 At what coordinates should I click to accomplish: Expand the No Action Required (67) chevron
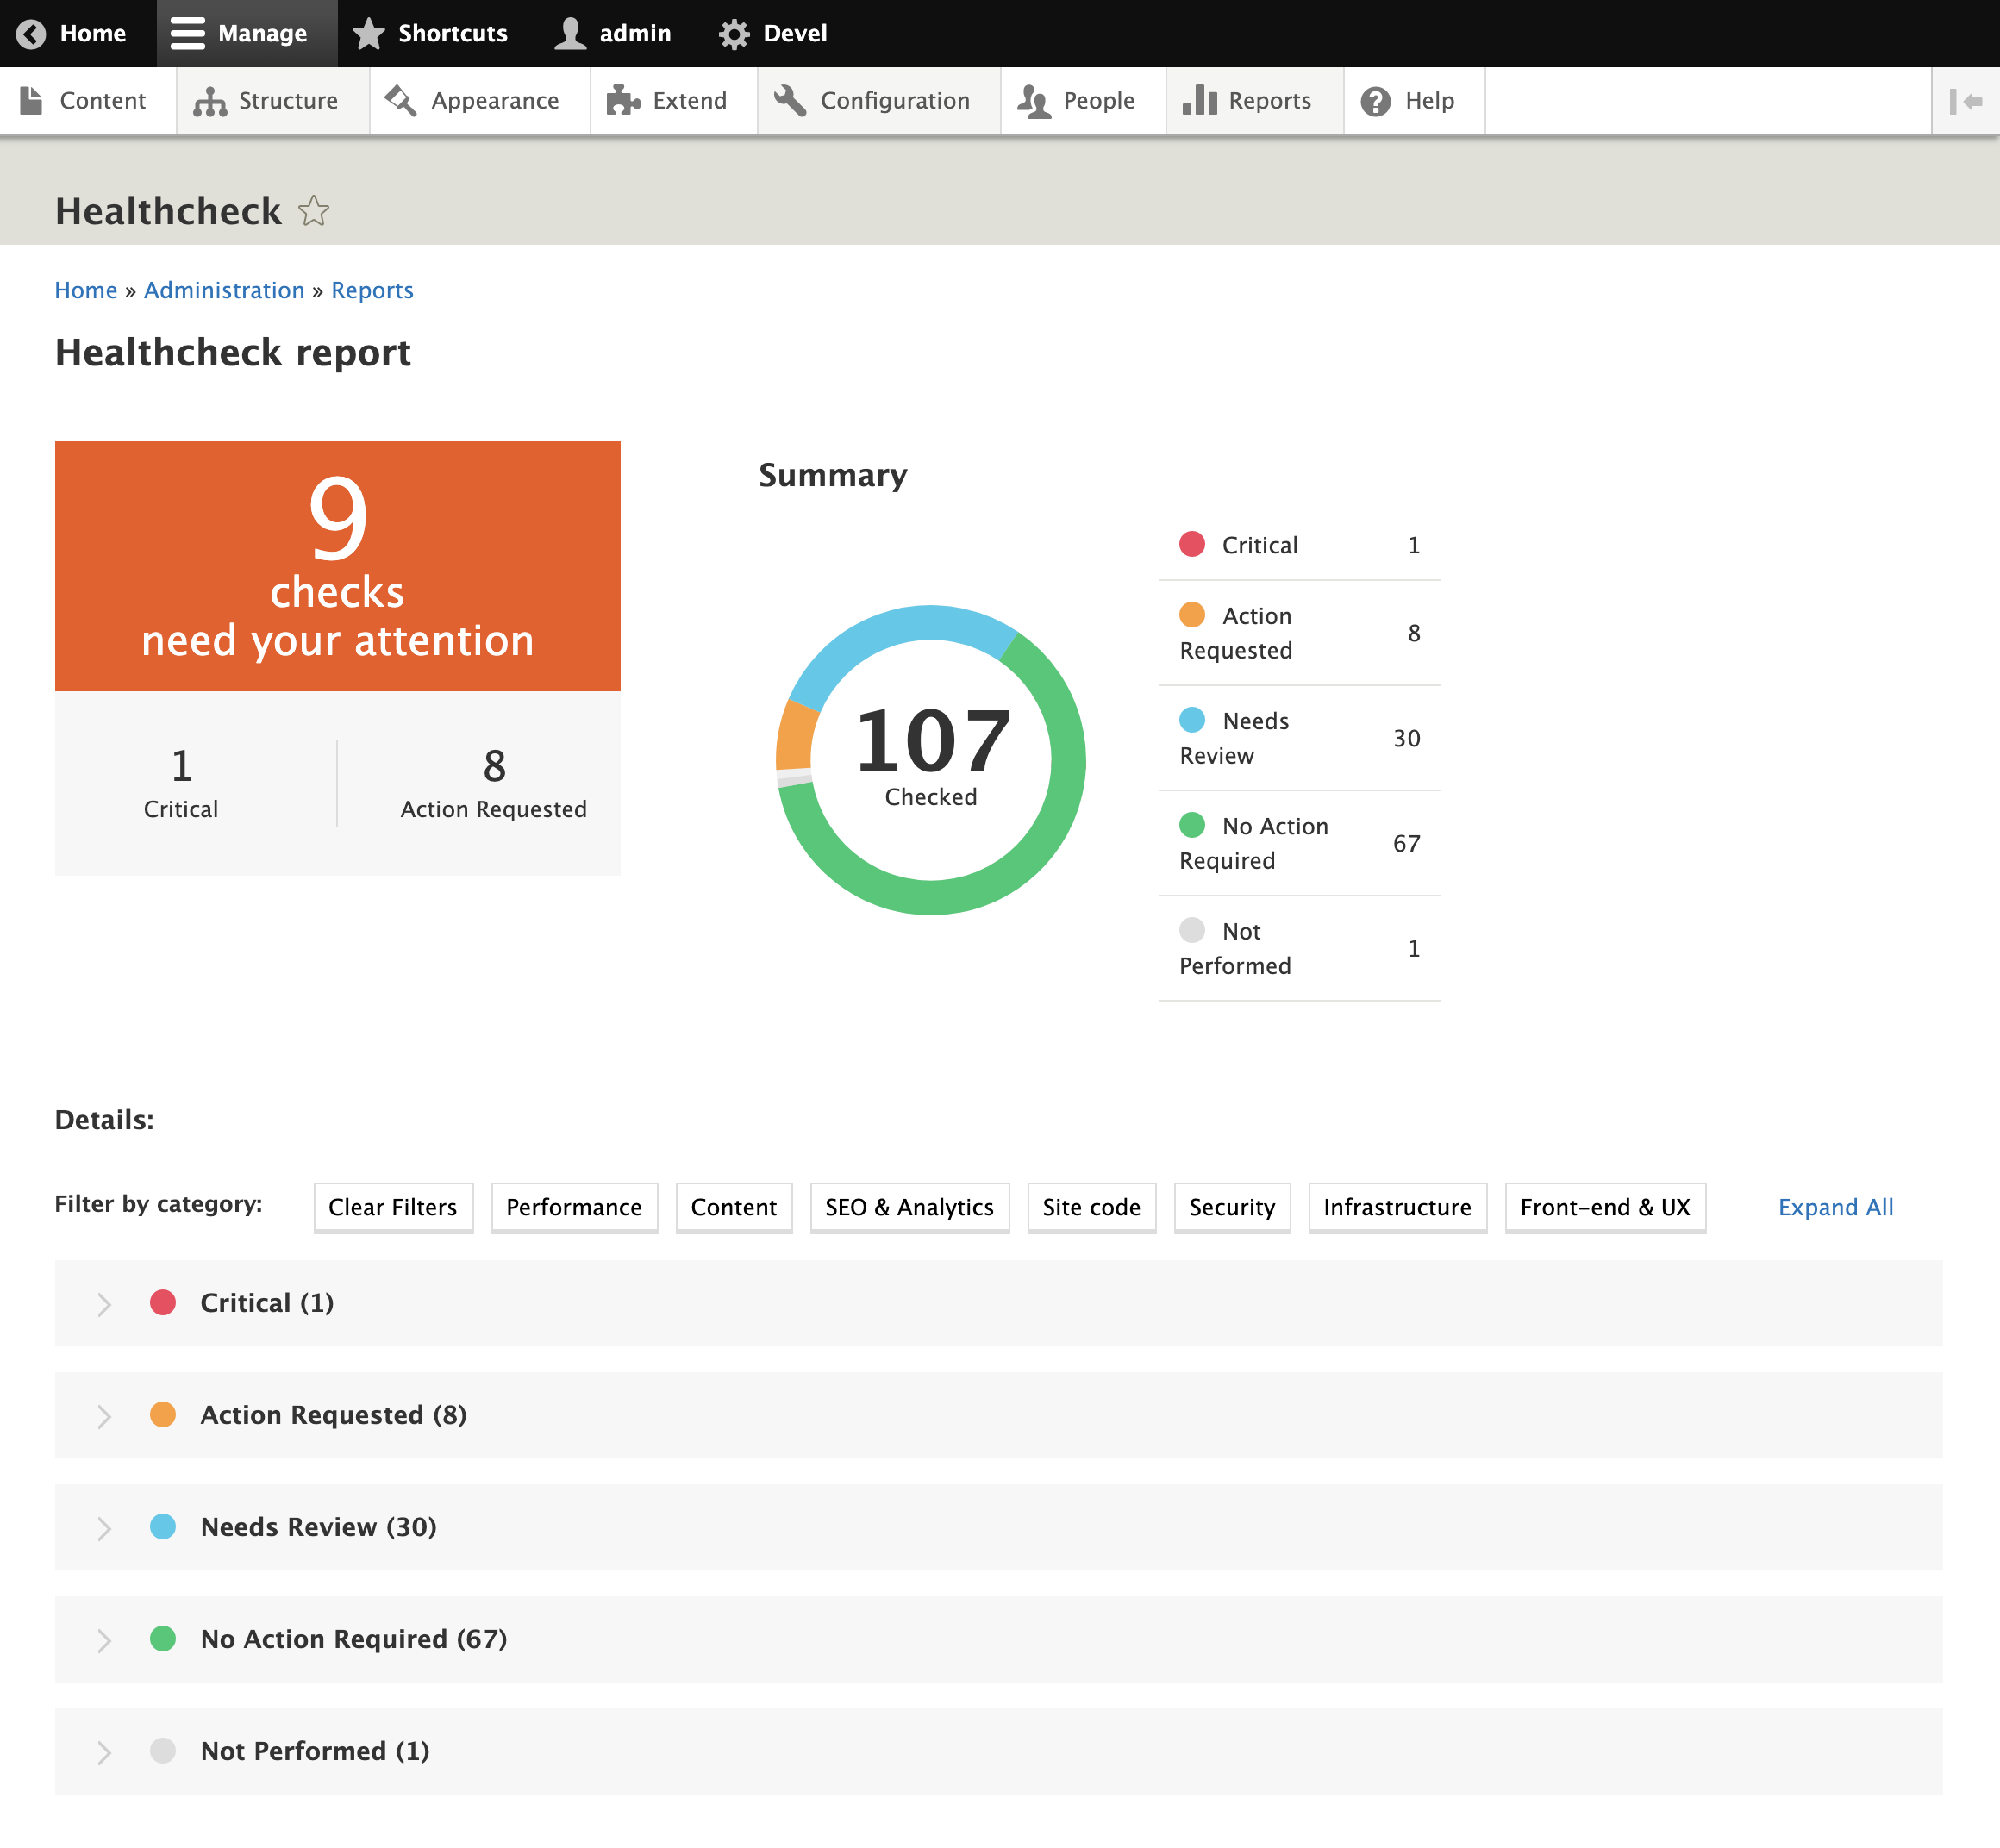[104, 1640]
